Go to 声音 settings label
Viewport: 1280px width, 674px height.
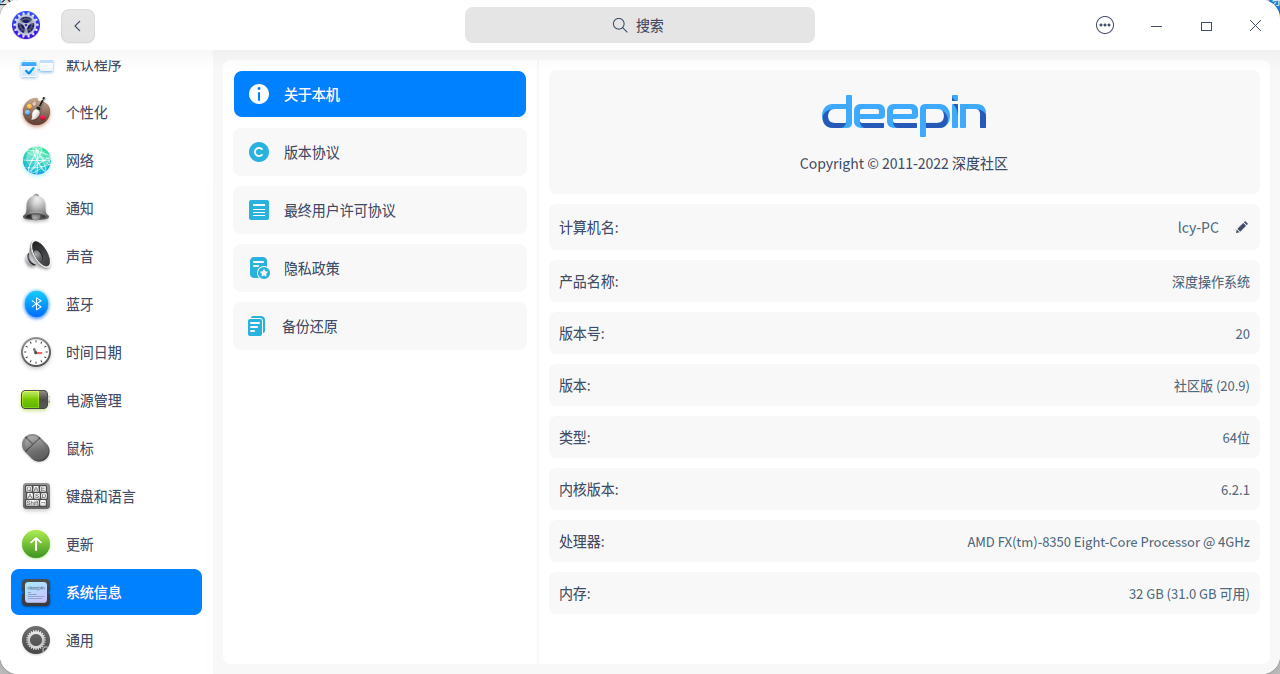80,257
